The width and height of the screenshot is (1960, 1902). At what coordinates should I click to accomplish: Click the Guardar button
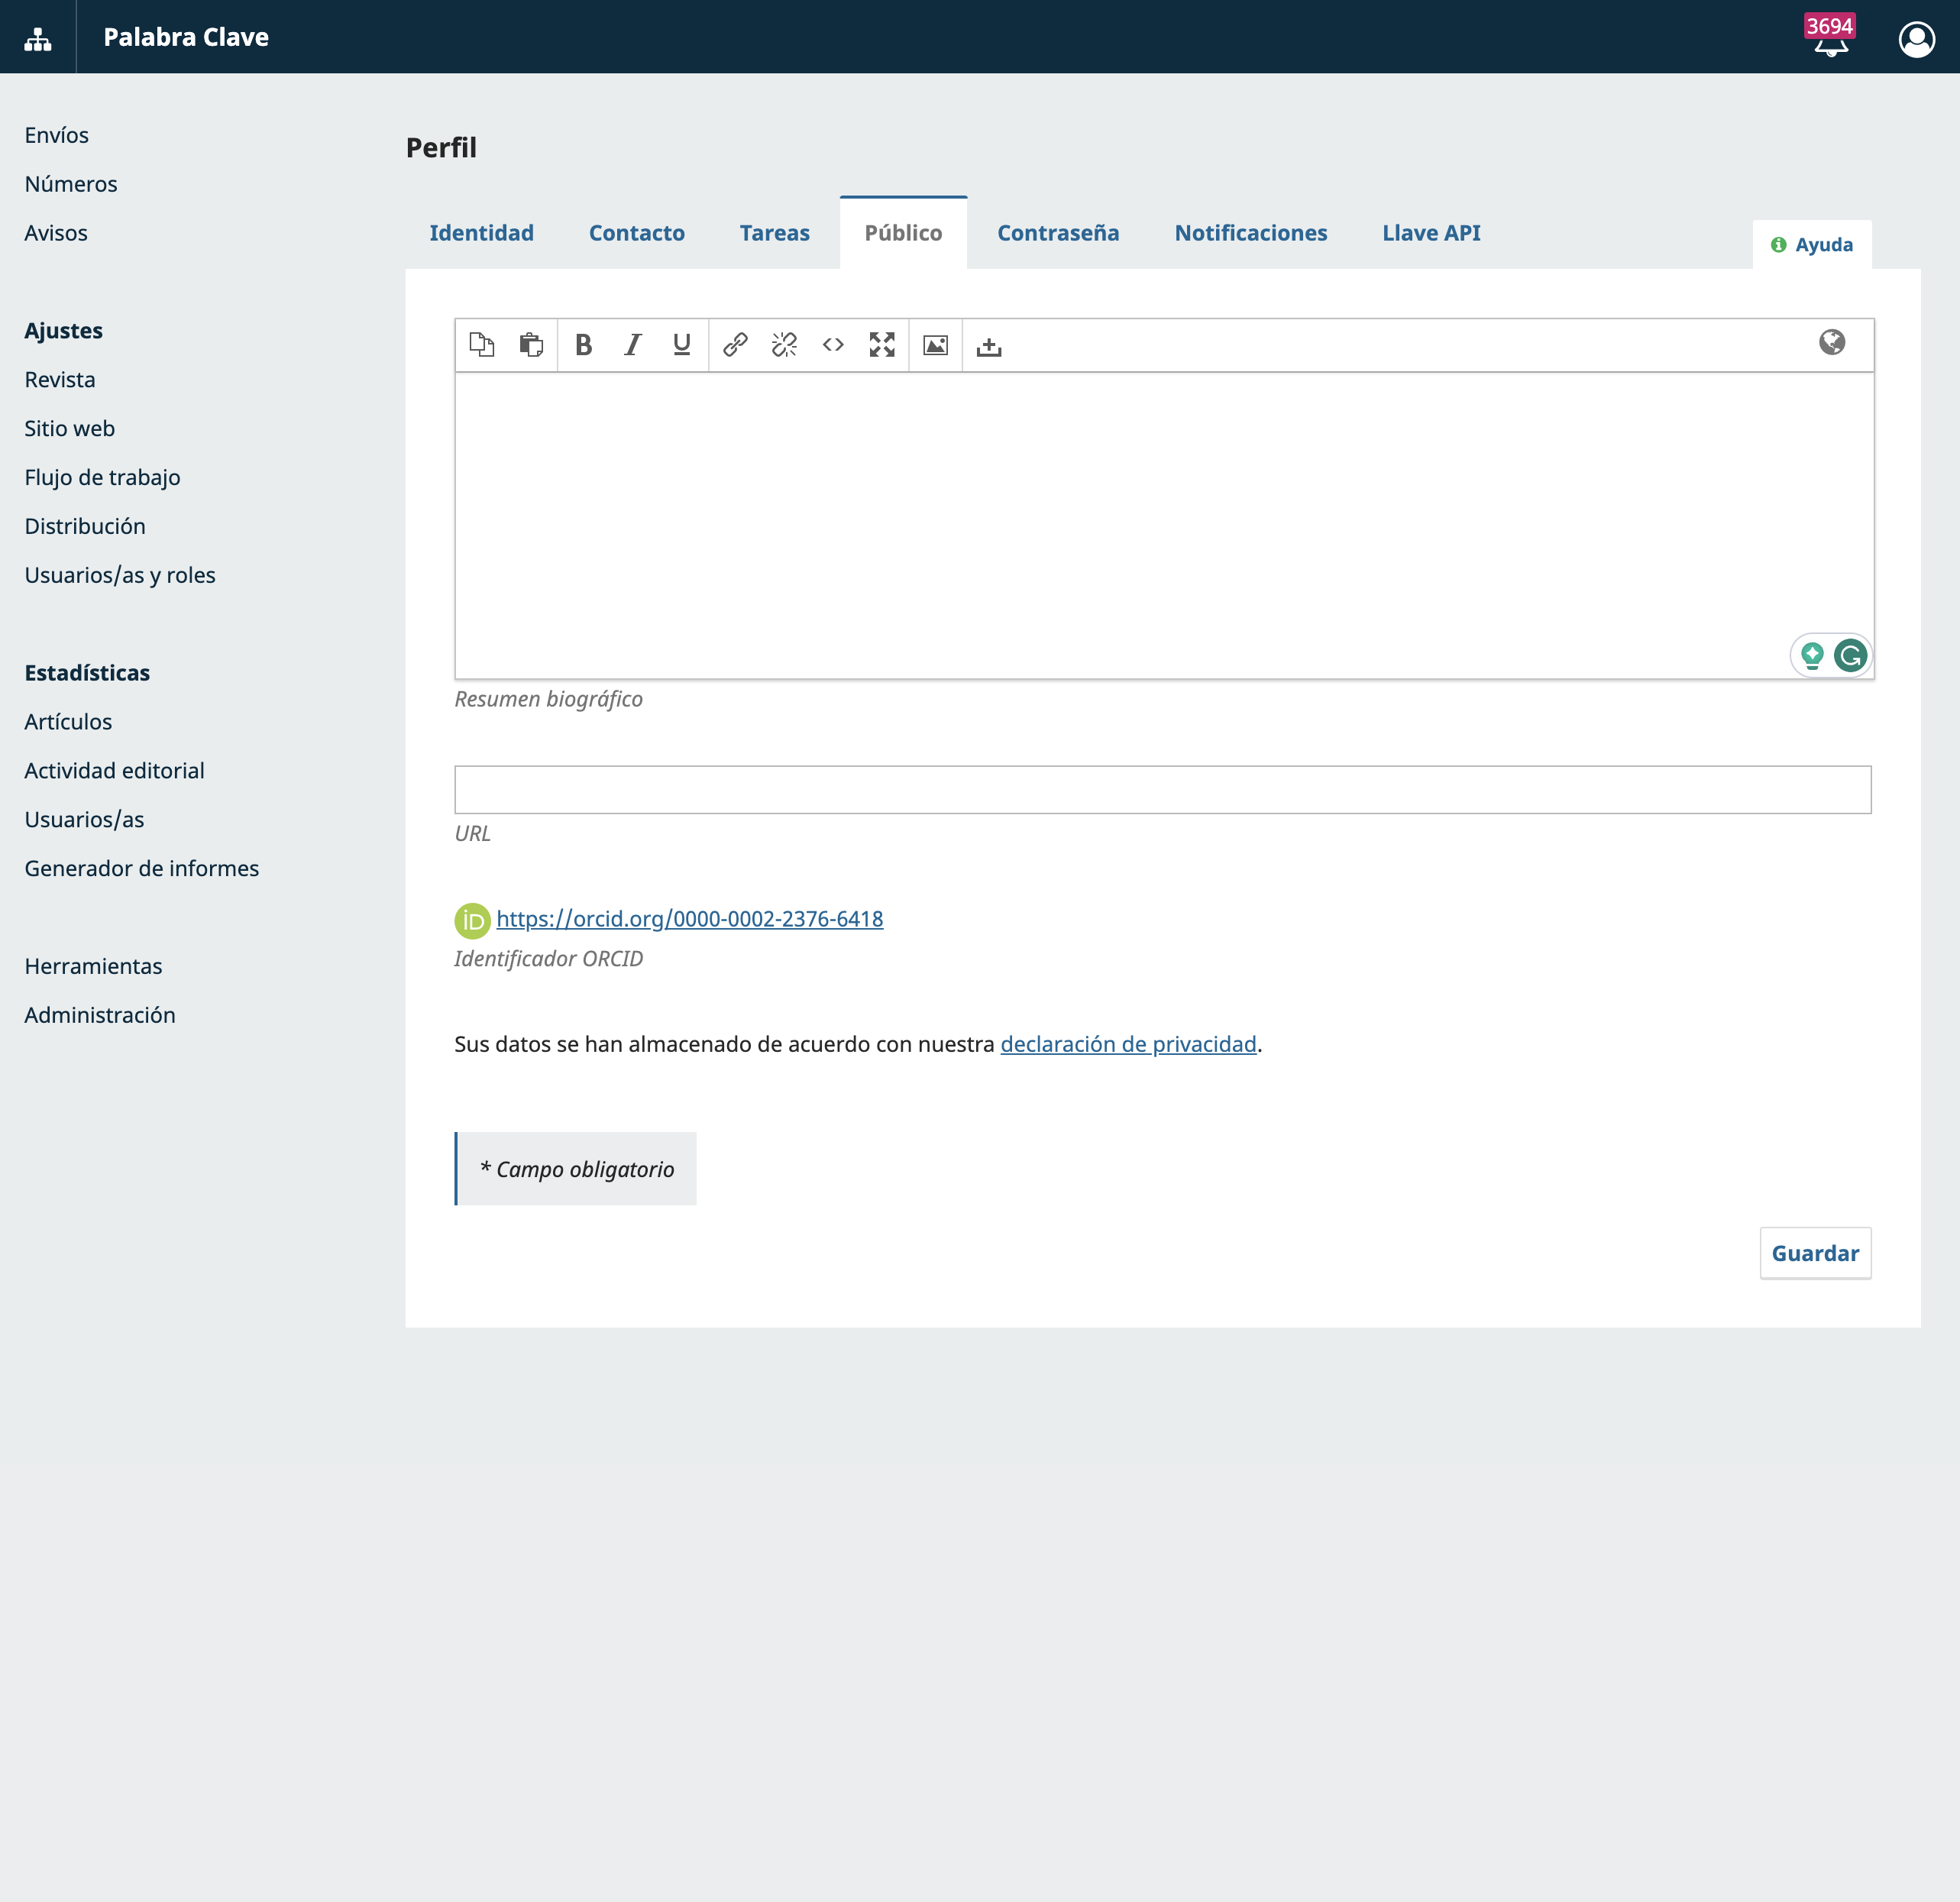coord(1815,1253)
